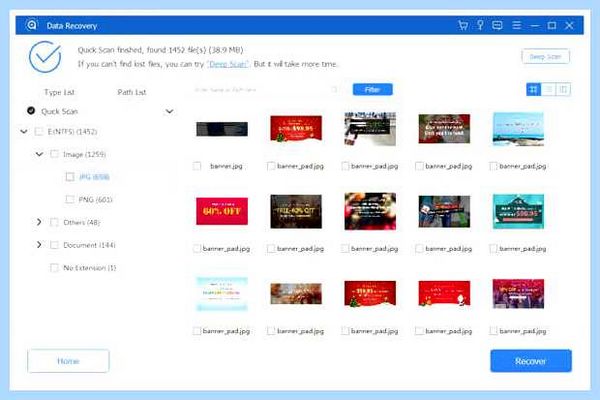The image size is (600, 400).
Task: Select the JPG tree entry label
Action: (94, 177)
